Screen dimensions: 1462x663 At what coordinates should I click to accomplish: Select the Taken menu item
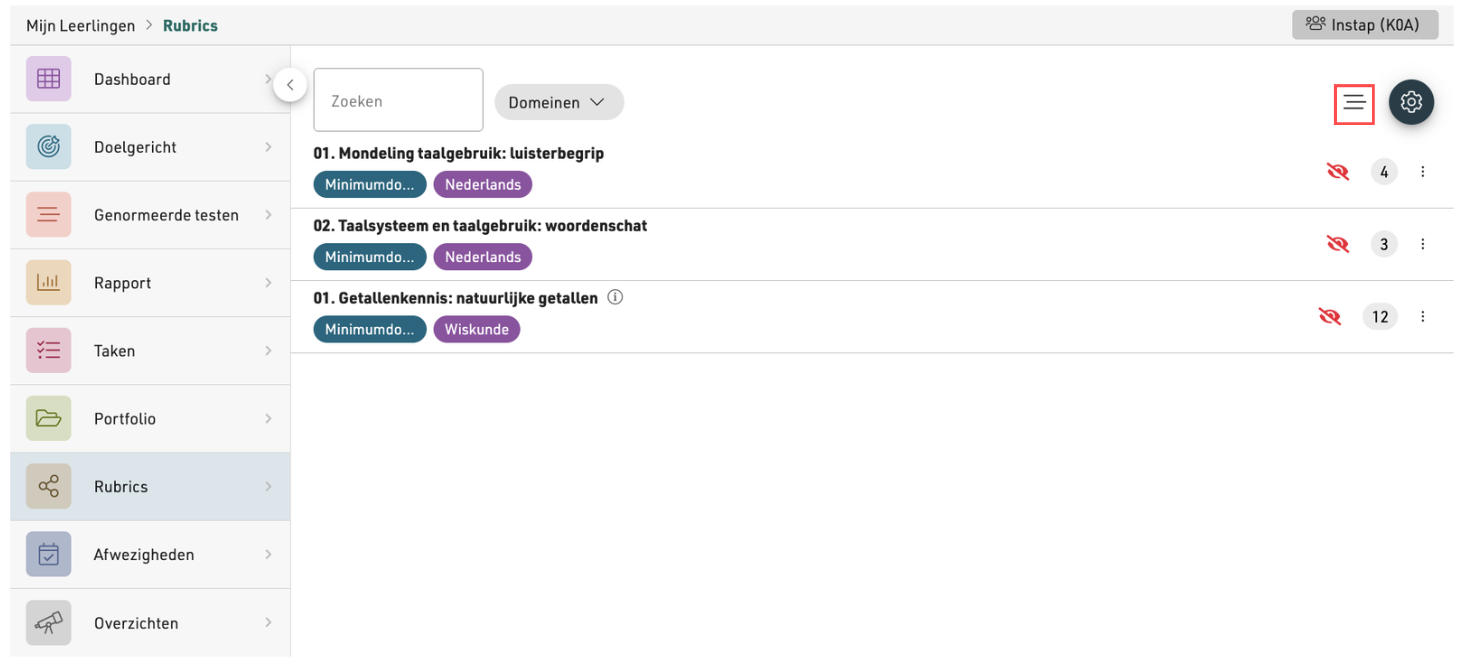(150, 351)
